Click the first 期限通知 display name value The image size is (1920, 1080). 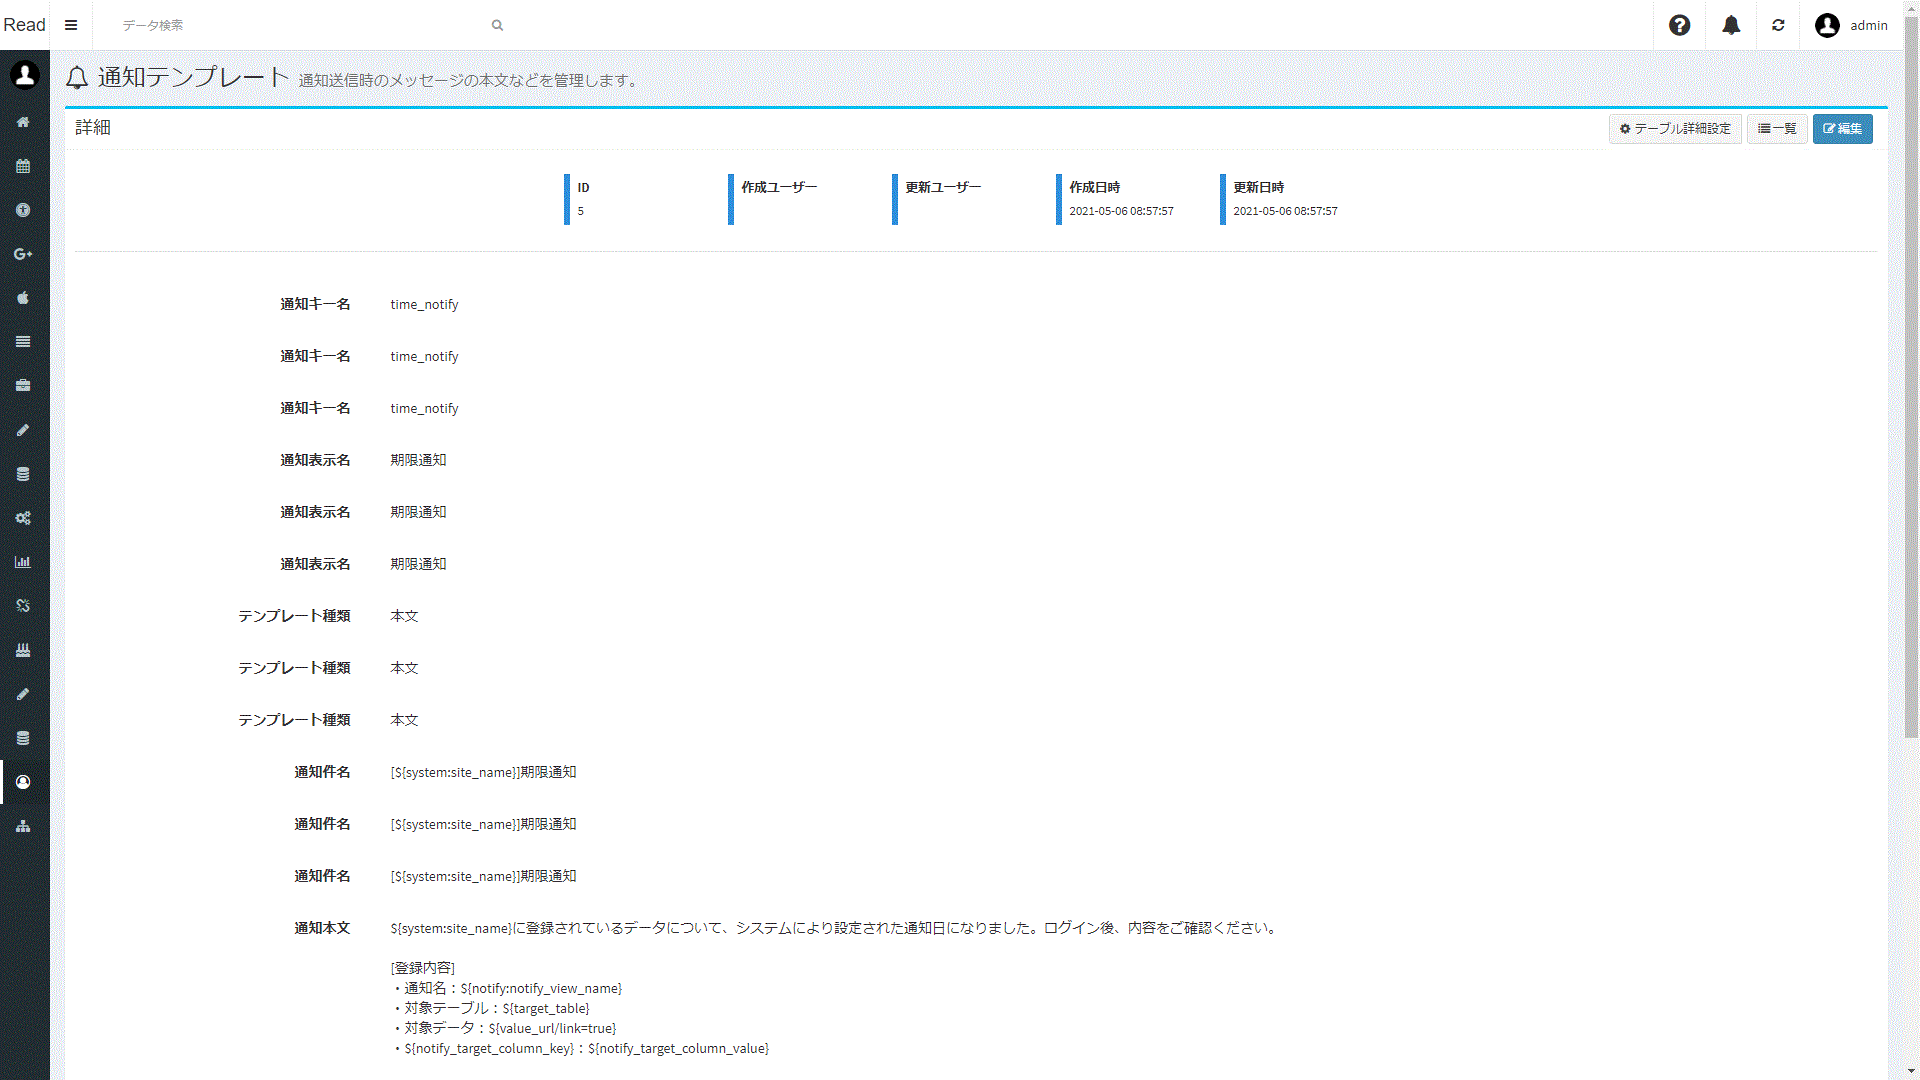point(418,460)
